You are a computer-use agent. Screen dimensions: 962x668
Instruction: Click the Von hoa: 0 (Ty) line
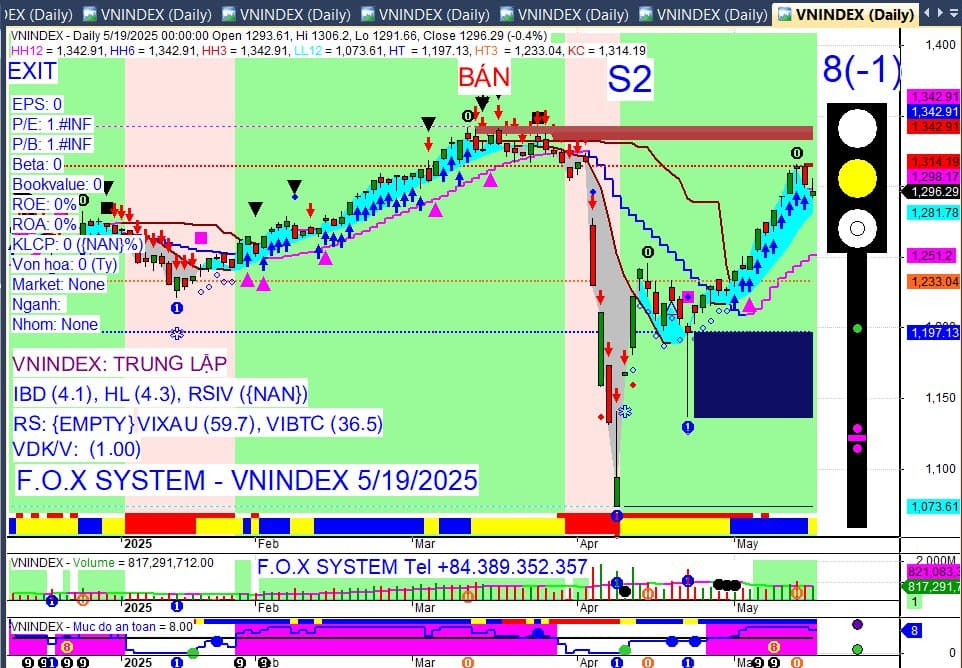click(x=64, y=264)
